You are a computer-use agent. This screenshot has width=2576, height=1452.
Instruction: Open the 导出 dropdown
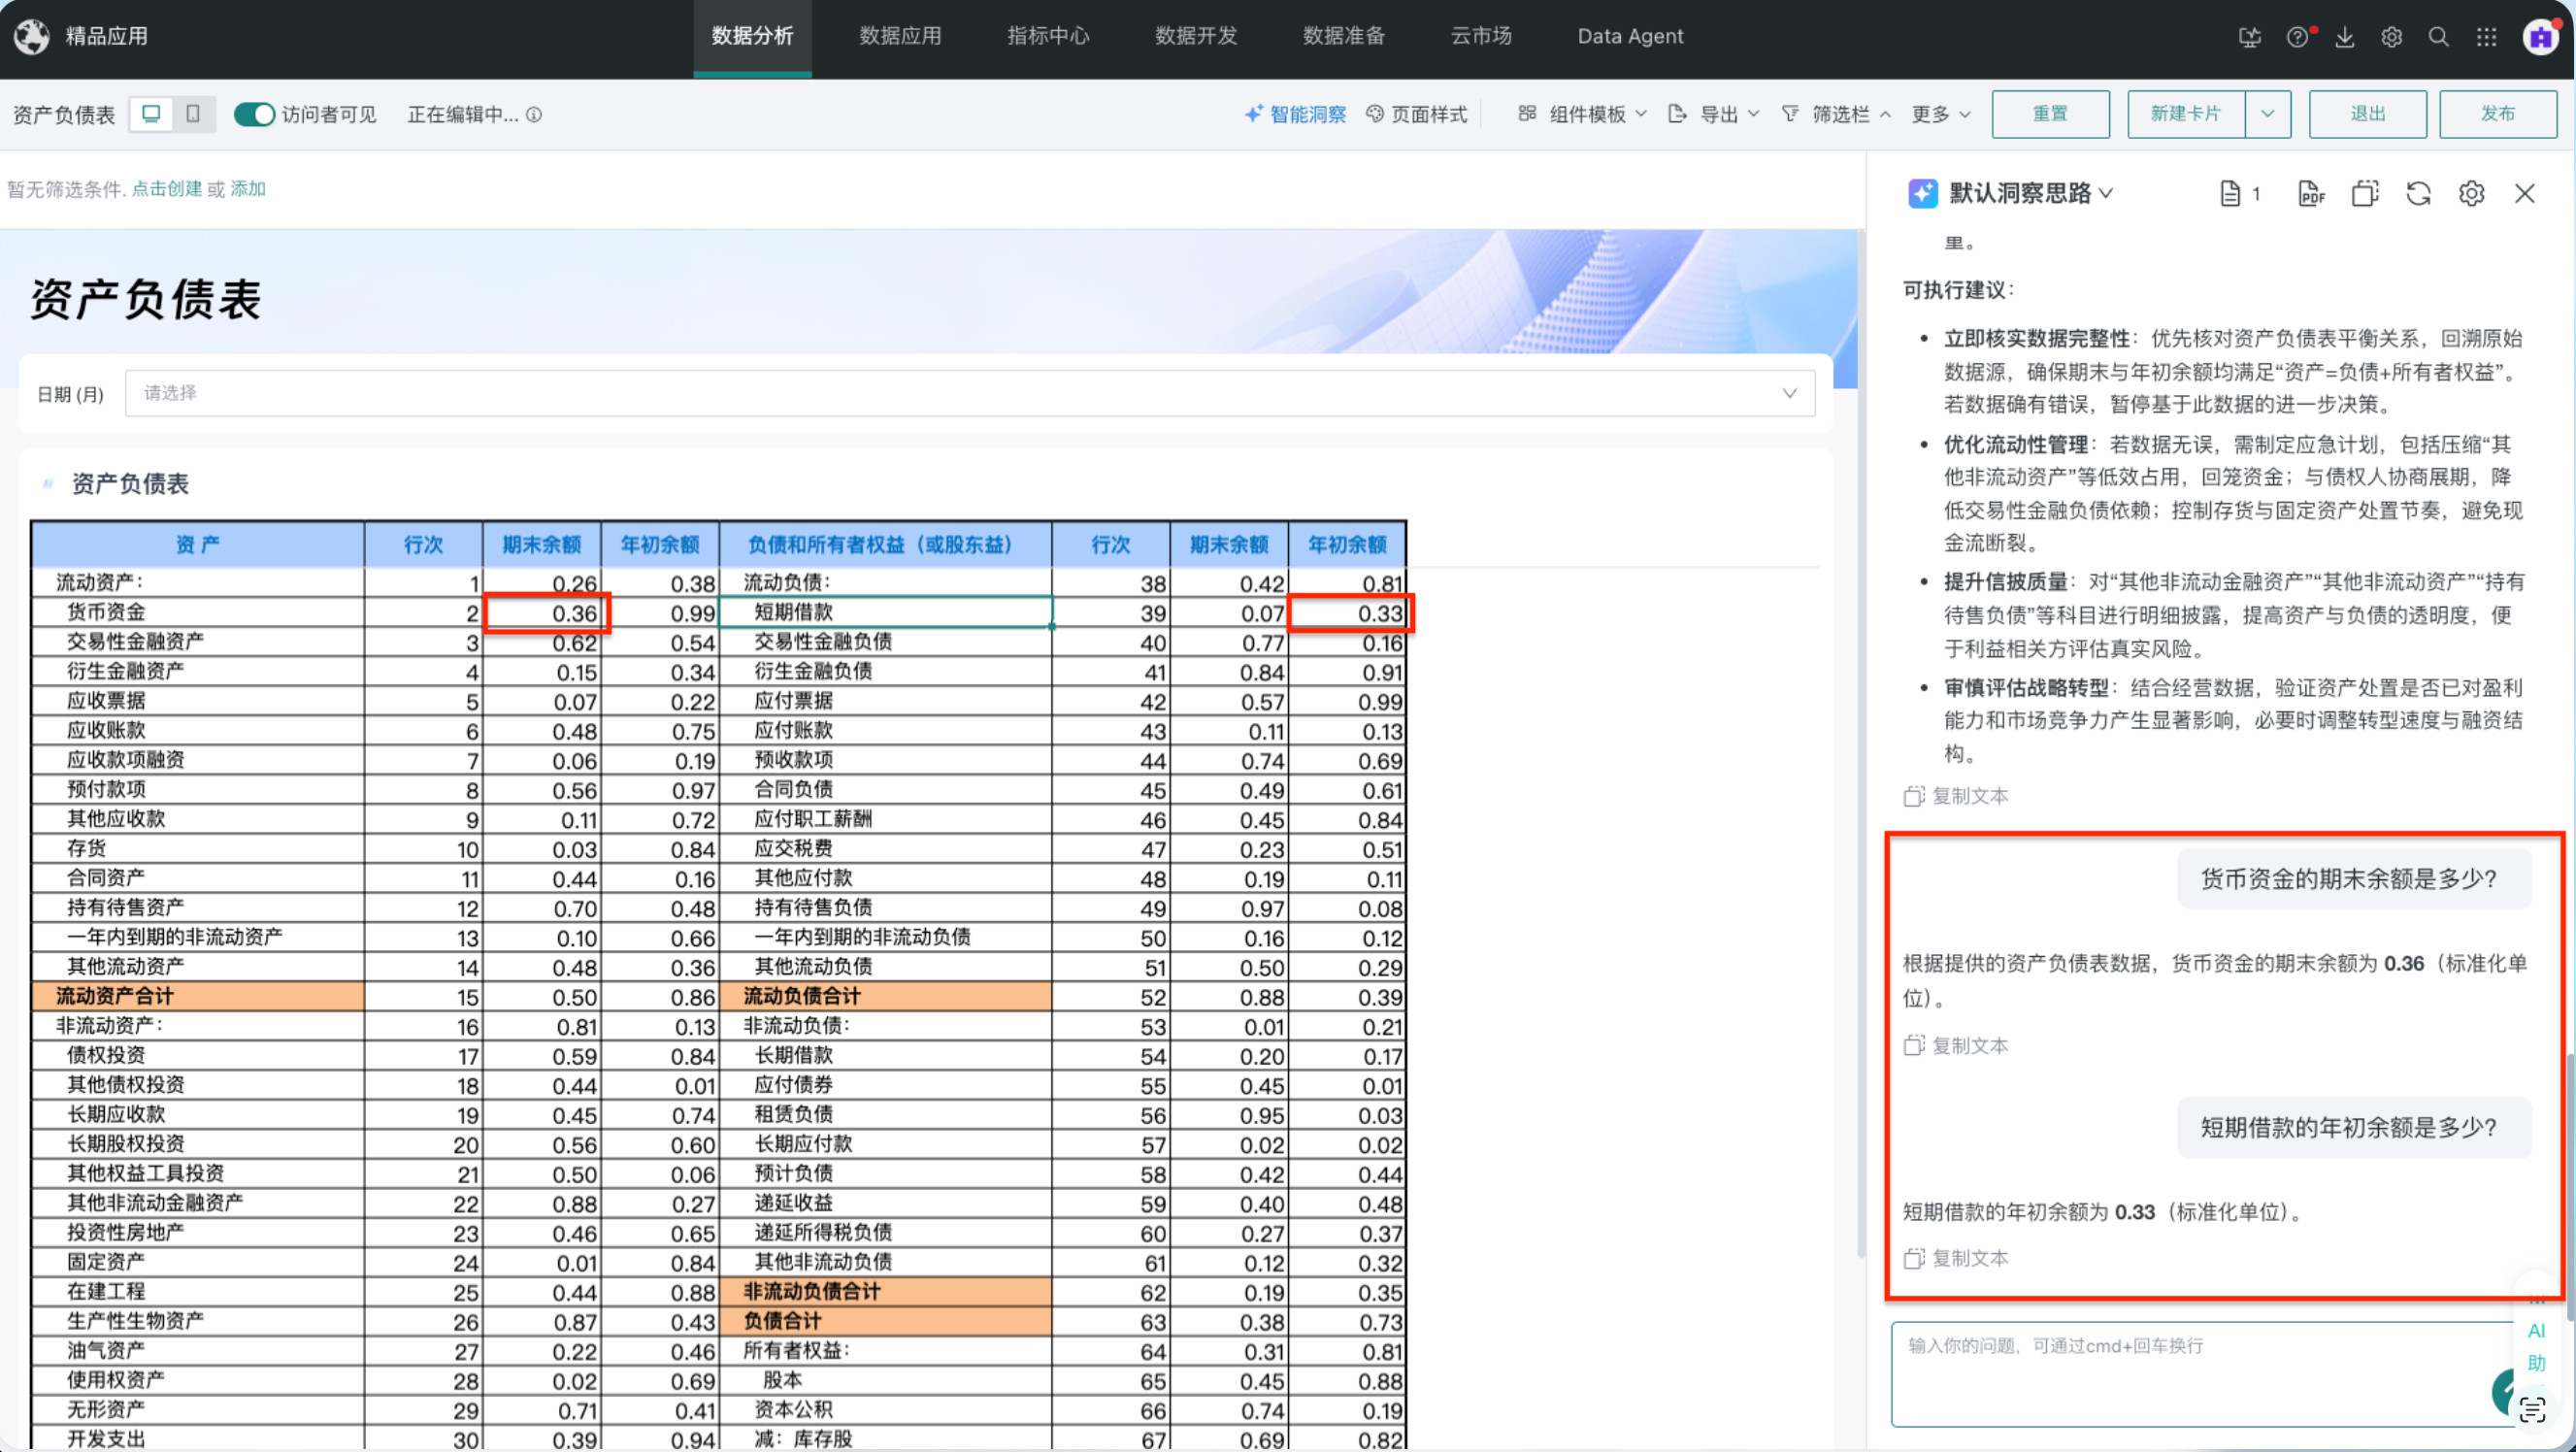[1713, 114]
